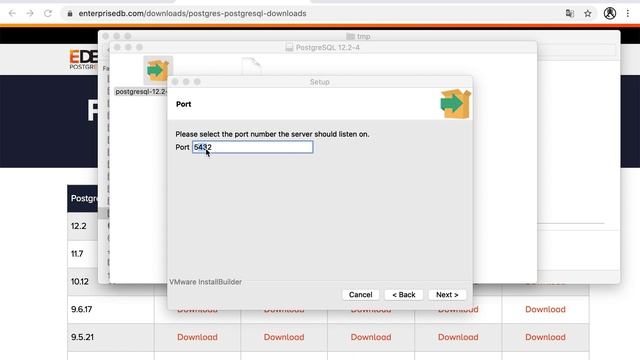640x360 pixels.
Task: Click the Next > button in Setup
Action: (447, 295)
